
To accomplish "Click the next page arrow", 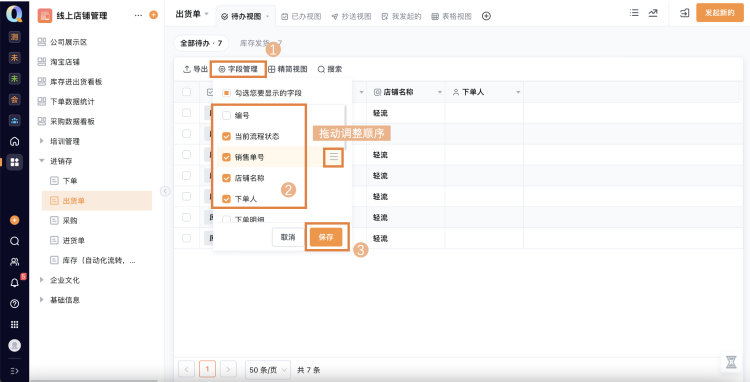I will pyautogui.click(x=228, y=370).
